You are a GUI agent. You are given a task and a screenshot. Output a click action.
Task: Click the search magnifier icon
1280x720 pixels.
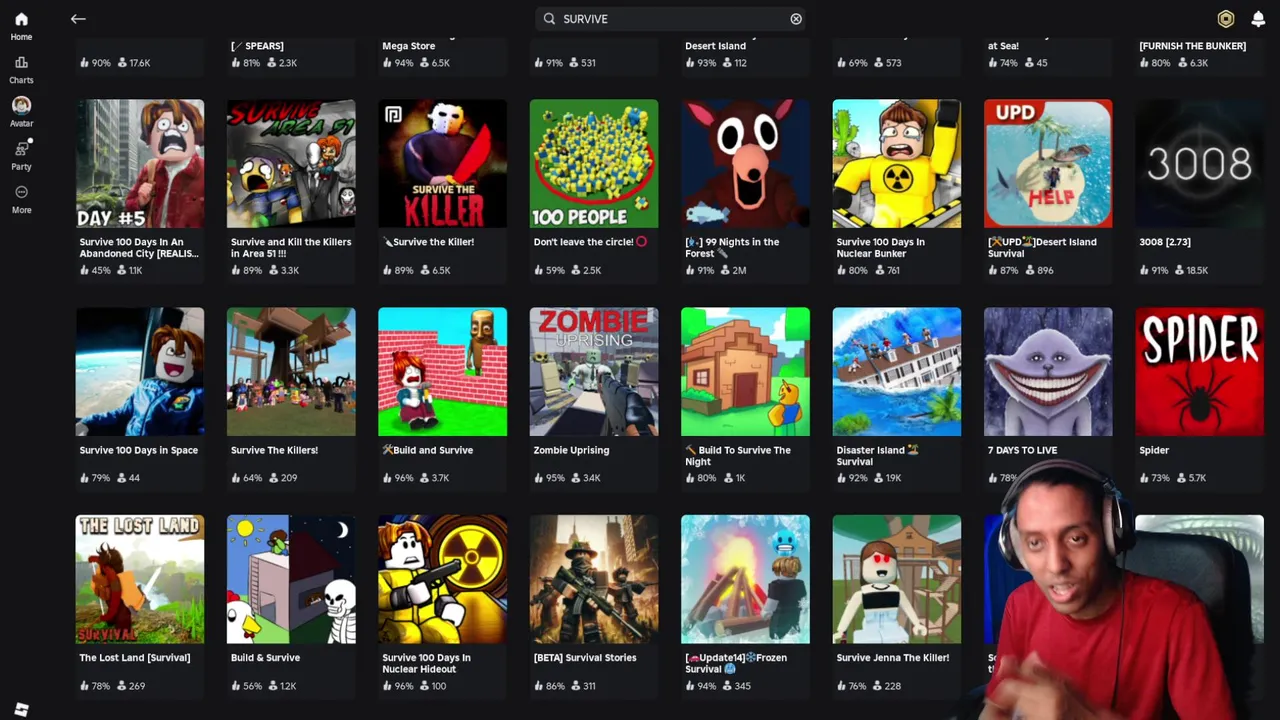click(549, 19)
